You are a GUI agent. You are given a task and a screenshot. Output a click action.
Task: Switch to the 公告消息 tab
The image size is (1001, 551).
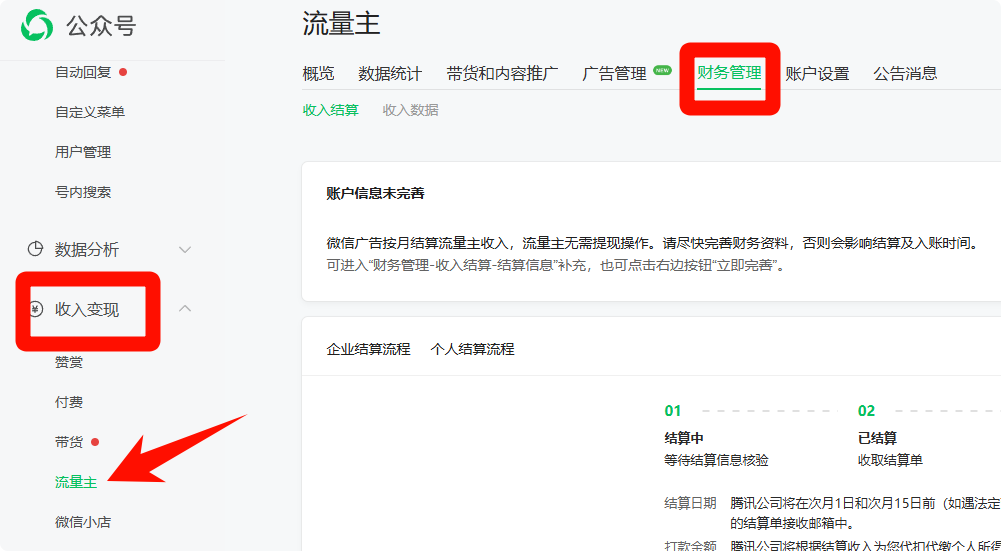coord(905,73)
